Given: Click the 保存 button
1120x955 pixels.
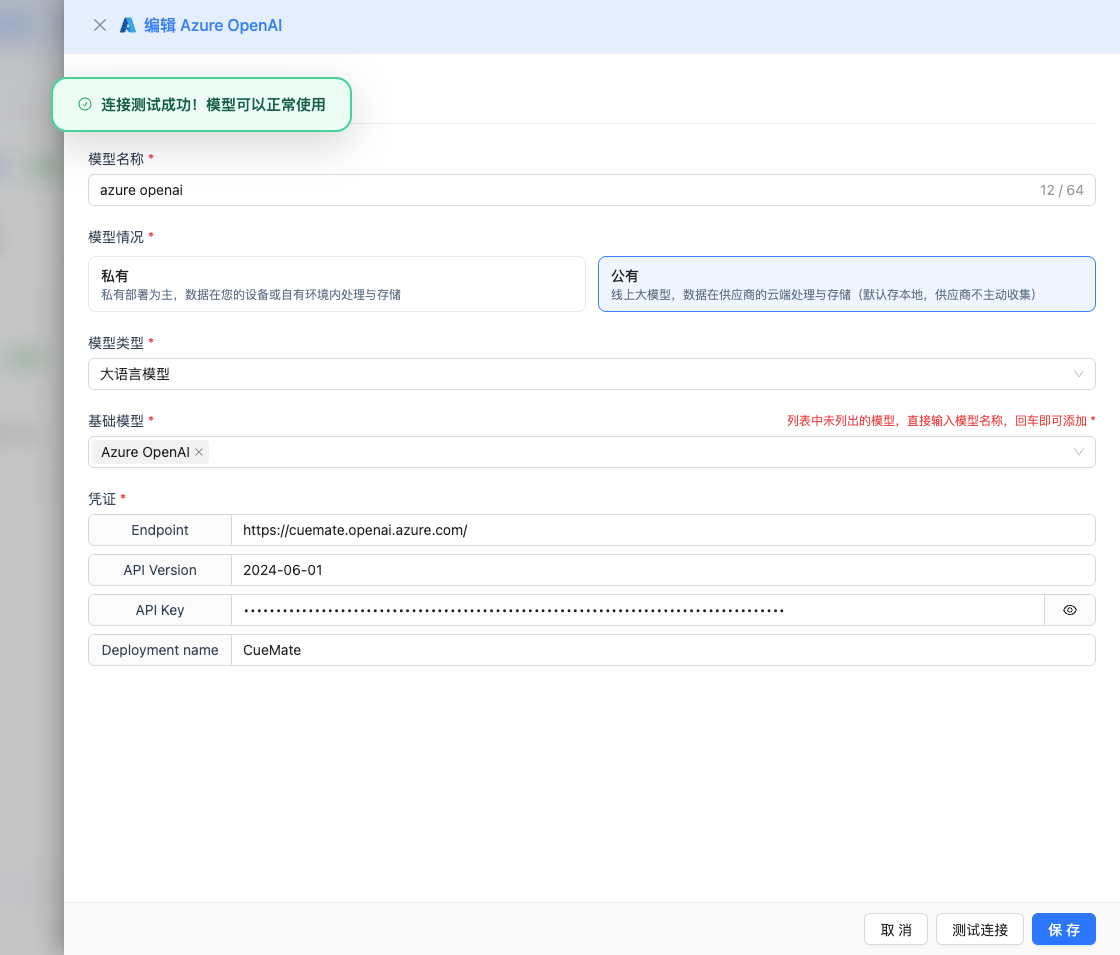Looking at the screenshot, I should point(1063,930).
